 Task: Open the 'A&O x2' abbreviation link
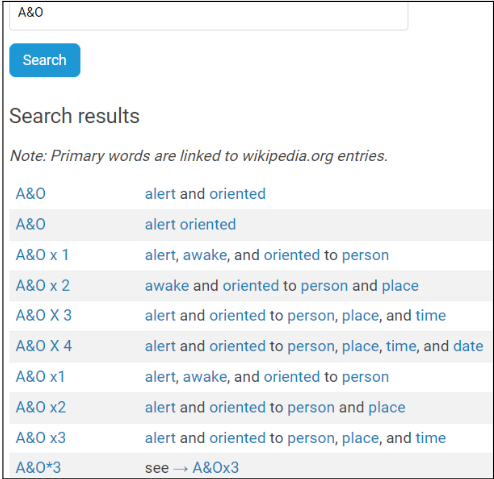tap(41, 407)
